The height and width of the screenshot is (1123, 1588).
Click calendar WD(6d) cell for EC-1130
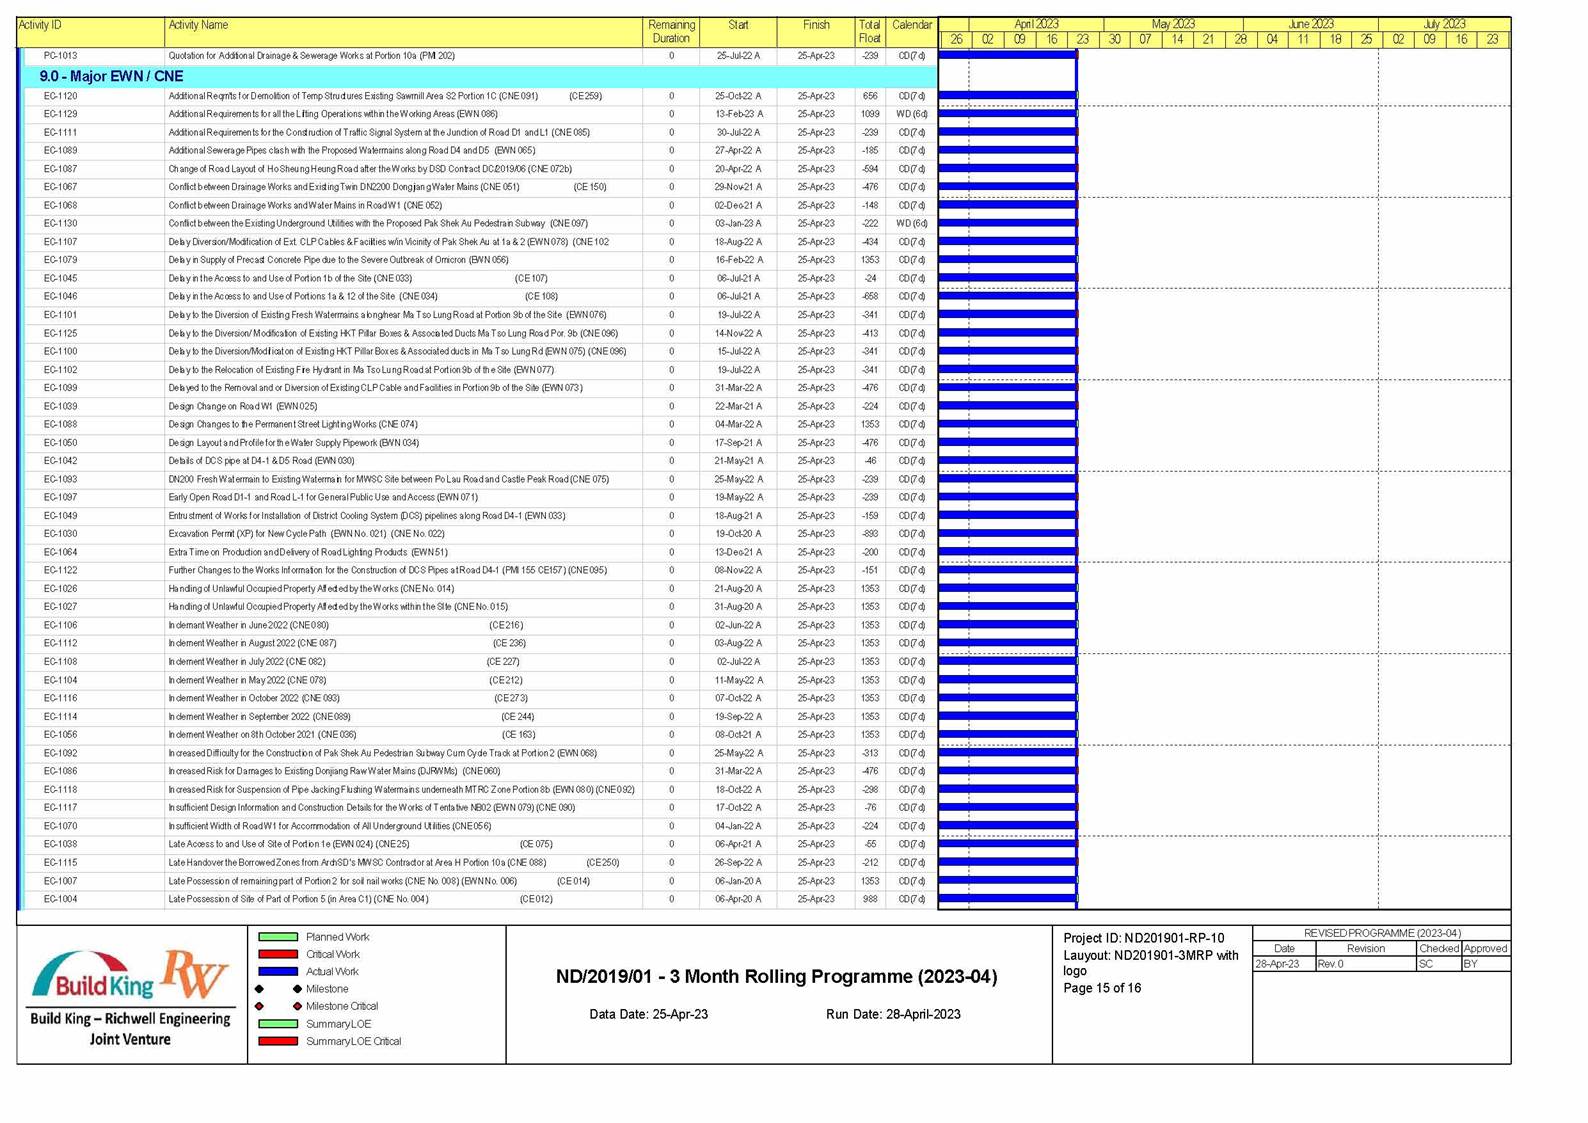tap(911, 223)
